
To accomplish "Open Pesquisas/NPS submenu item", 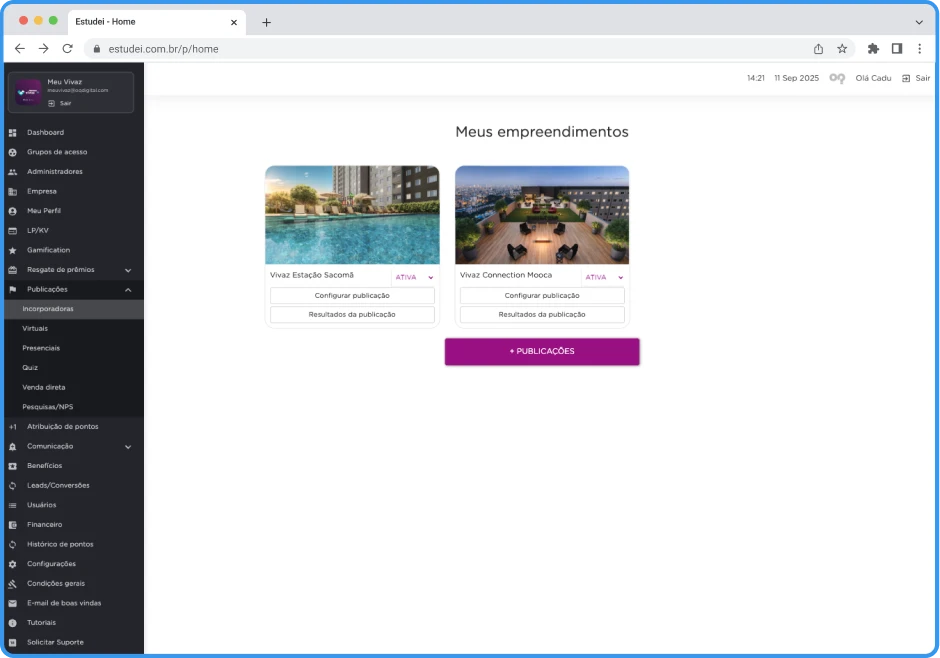I will [47, 407].
